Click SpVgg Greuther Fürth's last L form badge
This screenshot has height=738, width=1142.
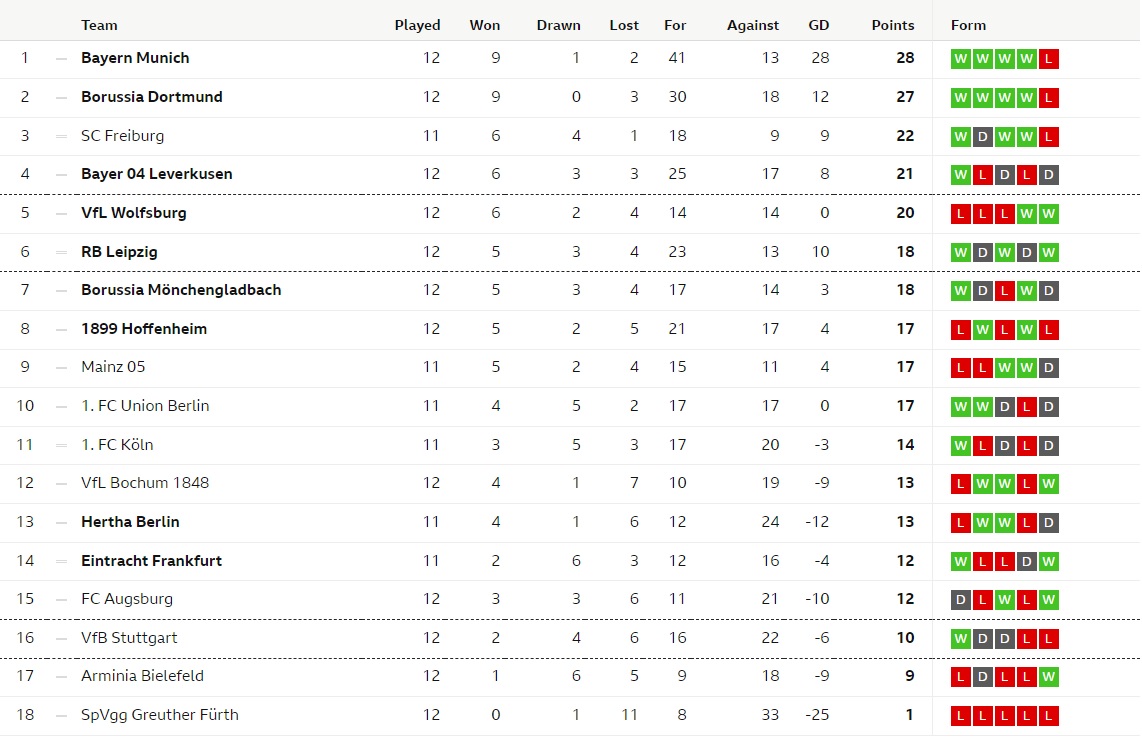tap(1048, 716)
